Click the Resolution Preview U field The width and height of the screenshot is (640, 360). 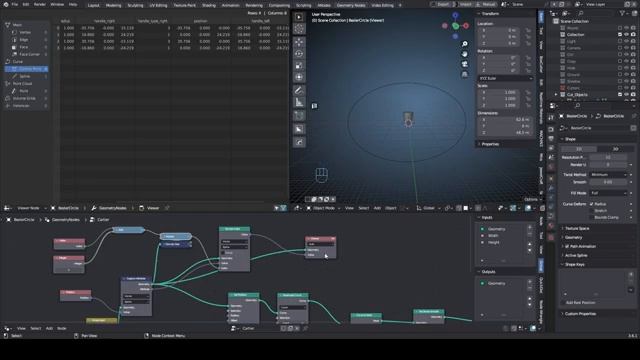[x=608, y=158]
